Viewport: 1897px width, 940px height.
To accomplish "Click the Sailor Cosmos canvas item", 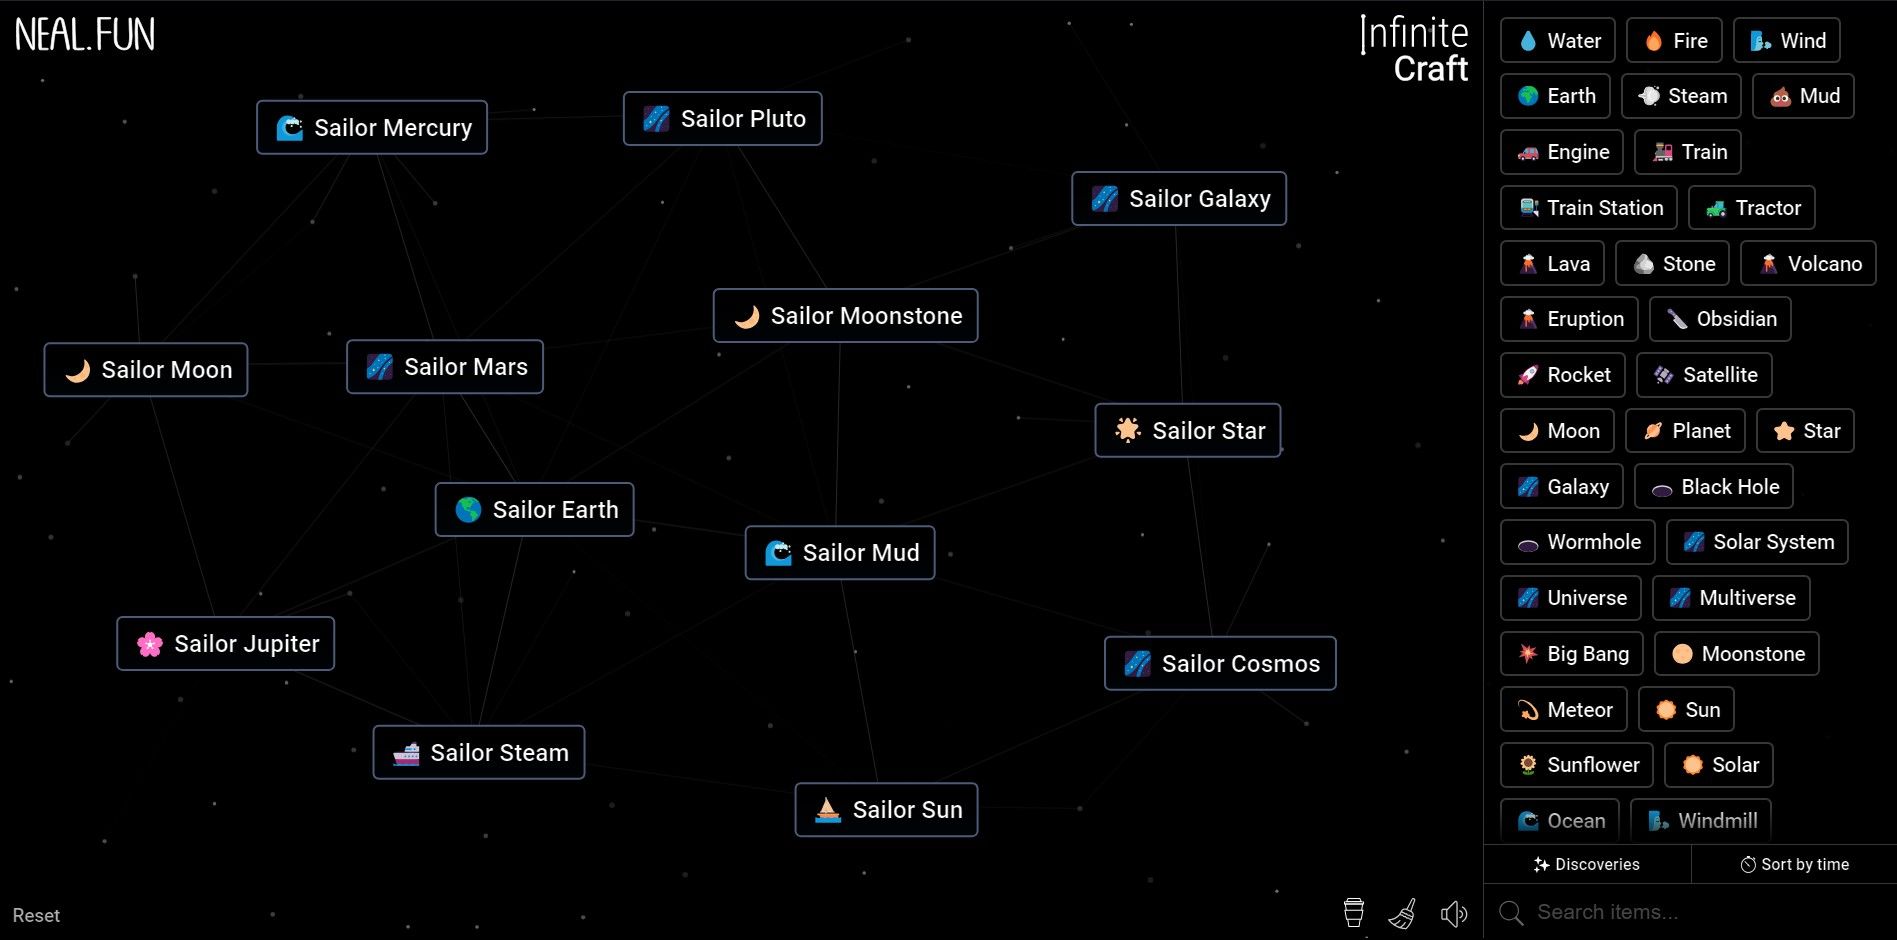I will 1220,664.
